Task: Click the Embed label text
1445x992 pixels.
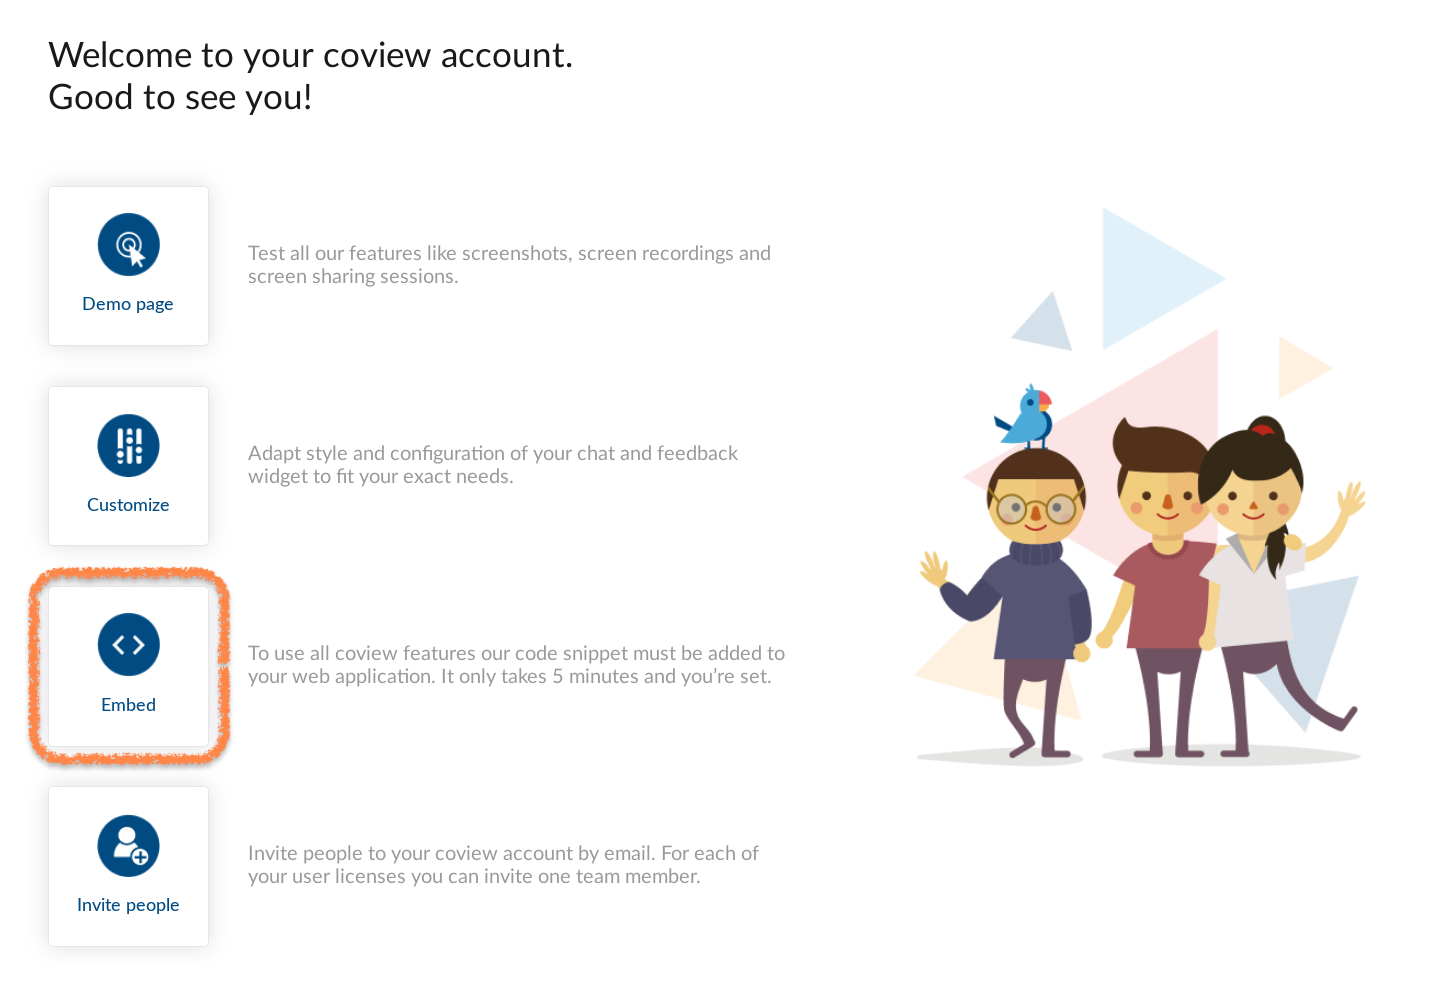Action: (x=128, y=705)
